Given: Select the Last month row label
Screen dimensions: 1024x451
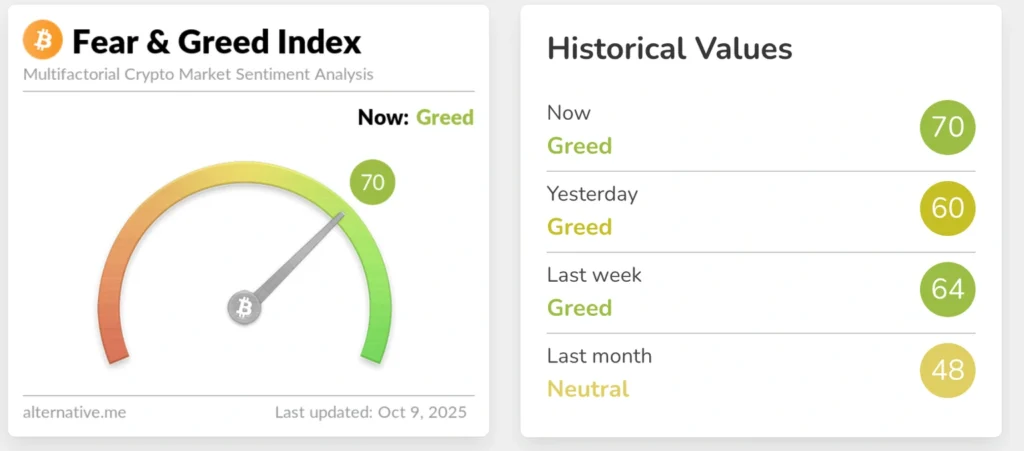Looking at the screenshot, I should [599, 356].
